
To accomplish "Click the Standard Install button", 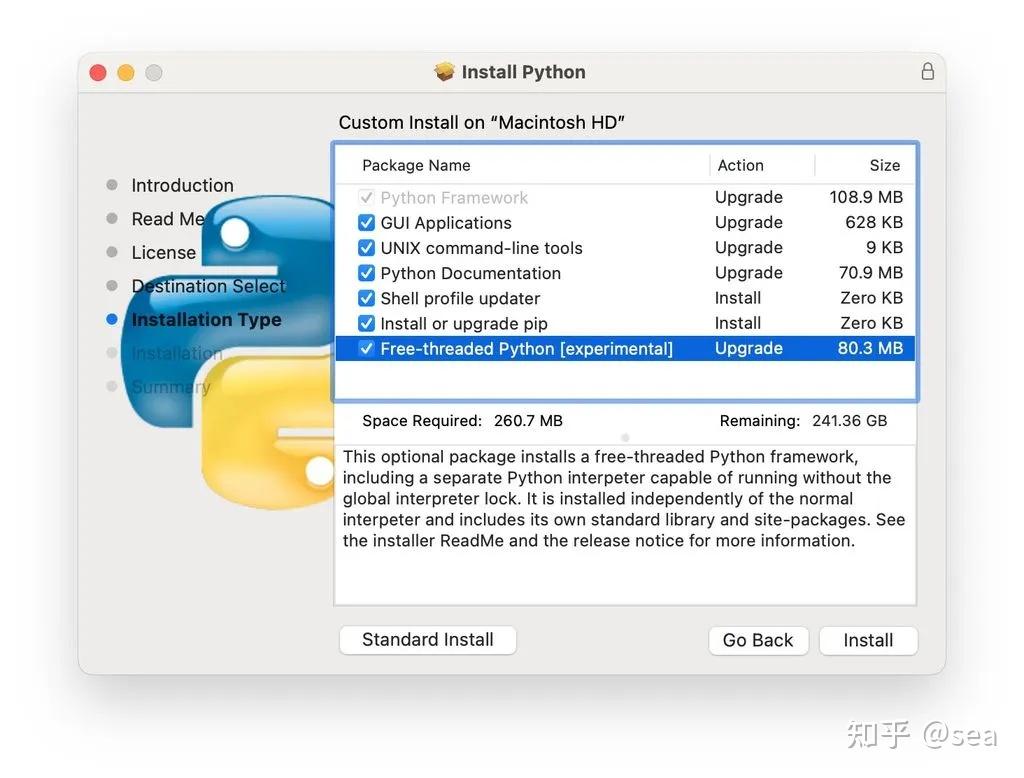I will [x=427, y=640].
